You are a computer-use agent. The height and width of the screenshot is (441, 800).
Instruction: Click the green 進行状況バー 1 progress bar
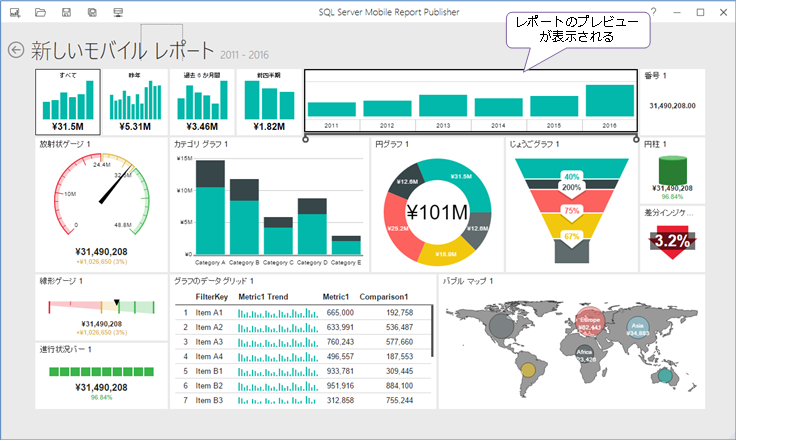click(x=102, y=372)
